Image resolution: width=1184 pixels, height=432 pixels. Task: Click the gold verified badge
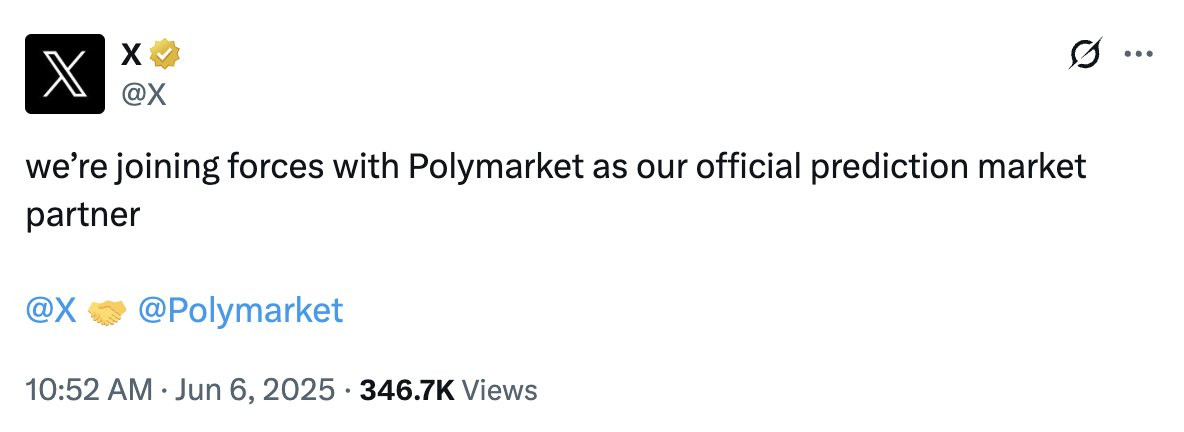click(x=165, y=54)
